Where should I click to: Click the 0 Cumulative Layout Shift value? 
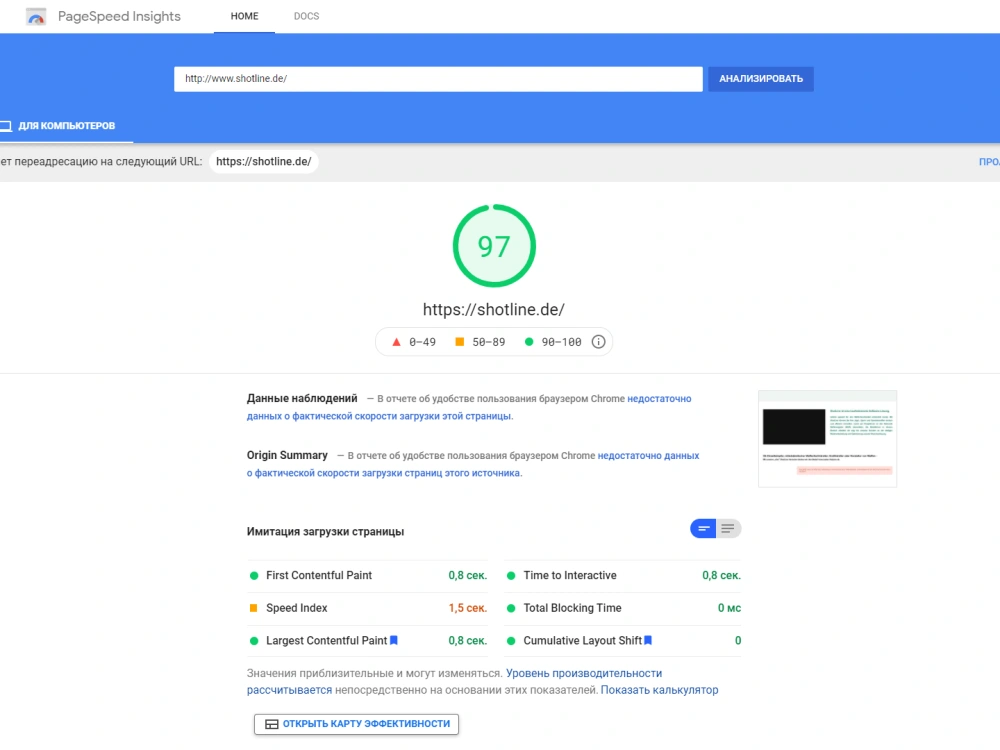738,640
